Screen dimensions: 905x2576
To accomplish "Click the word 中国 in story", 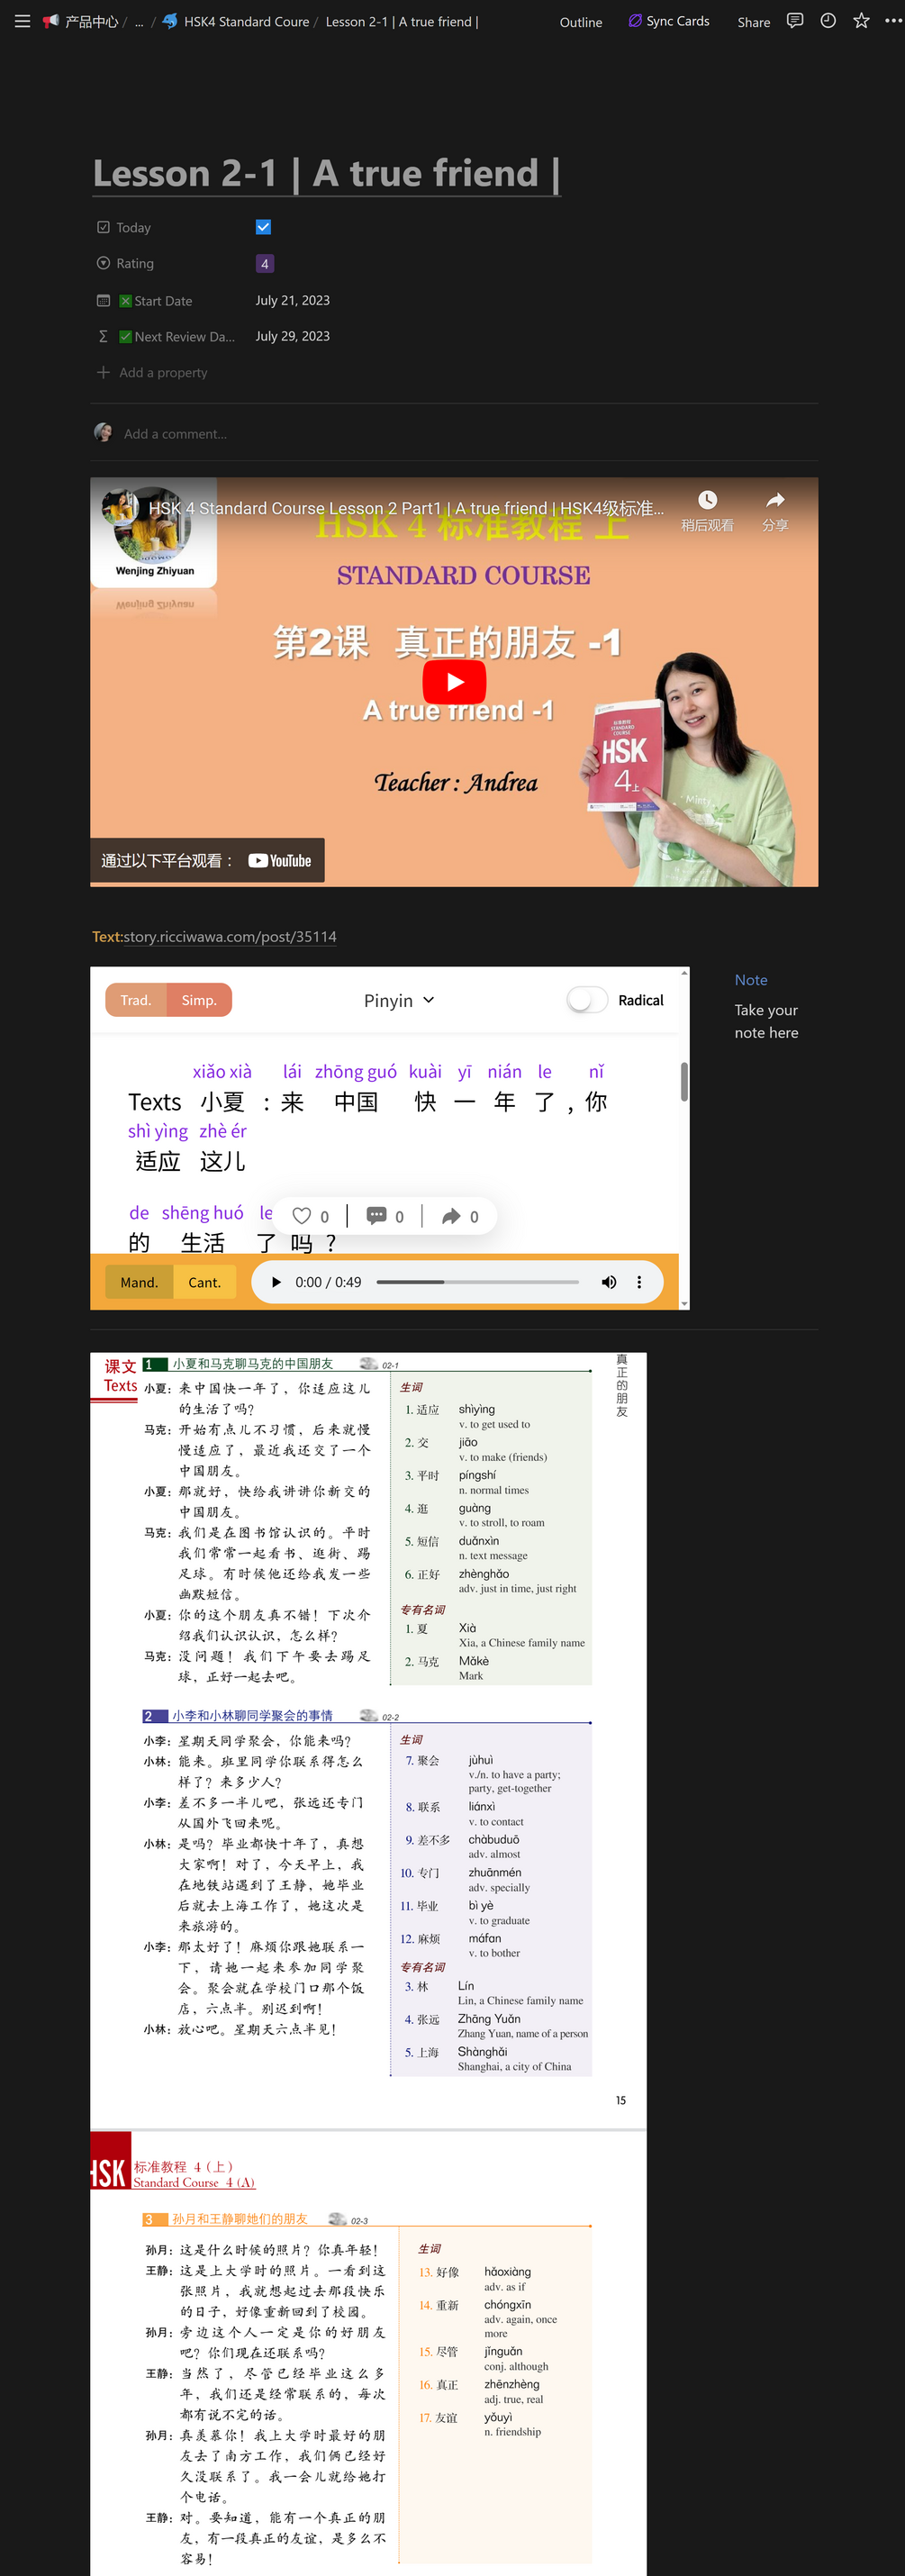I will click(x=356, y=1102).
